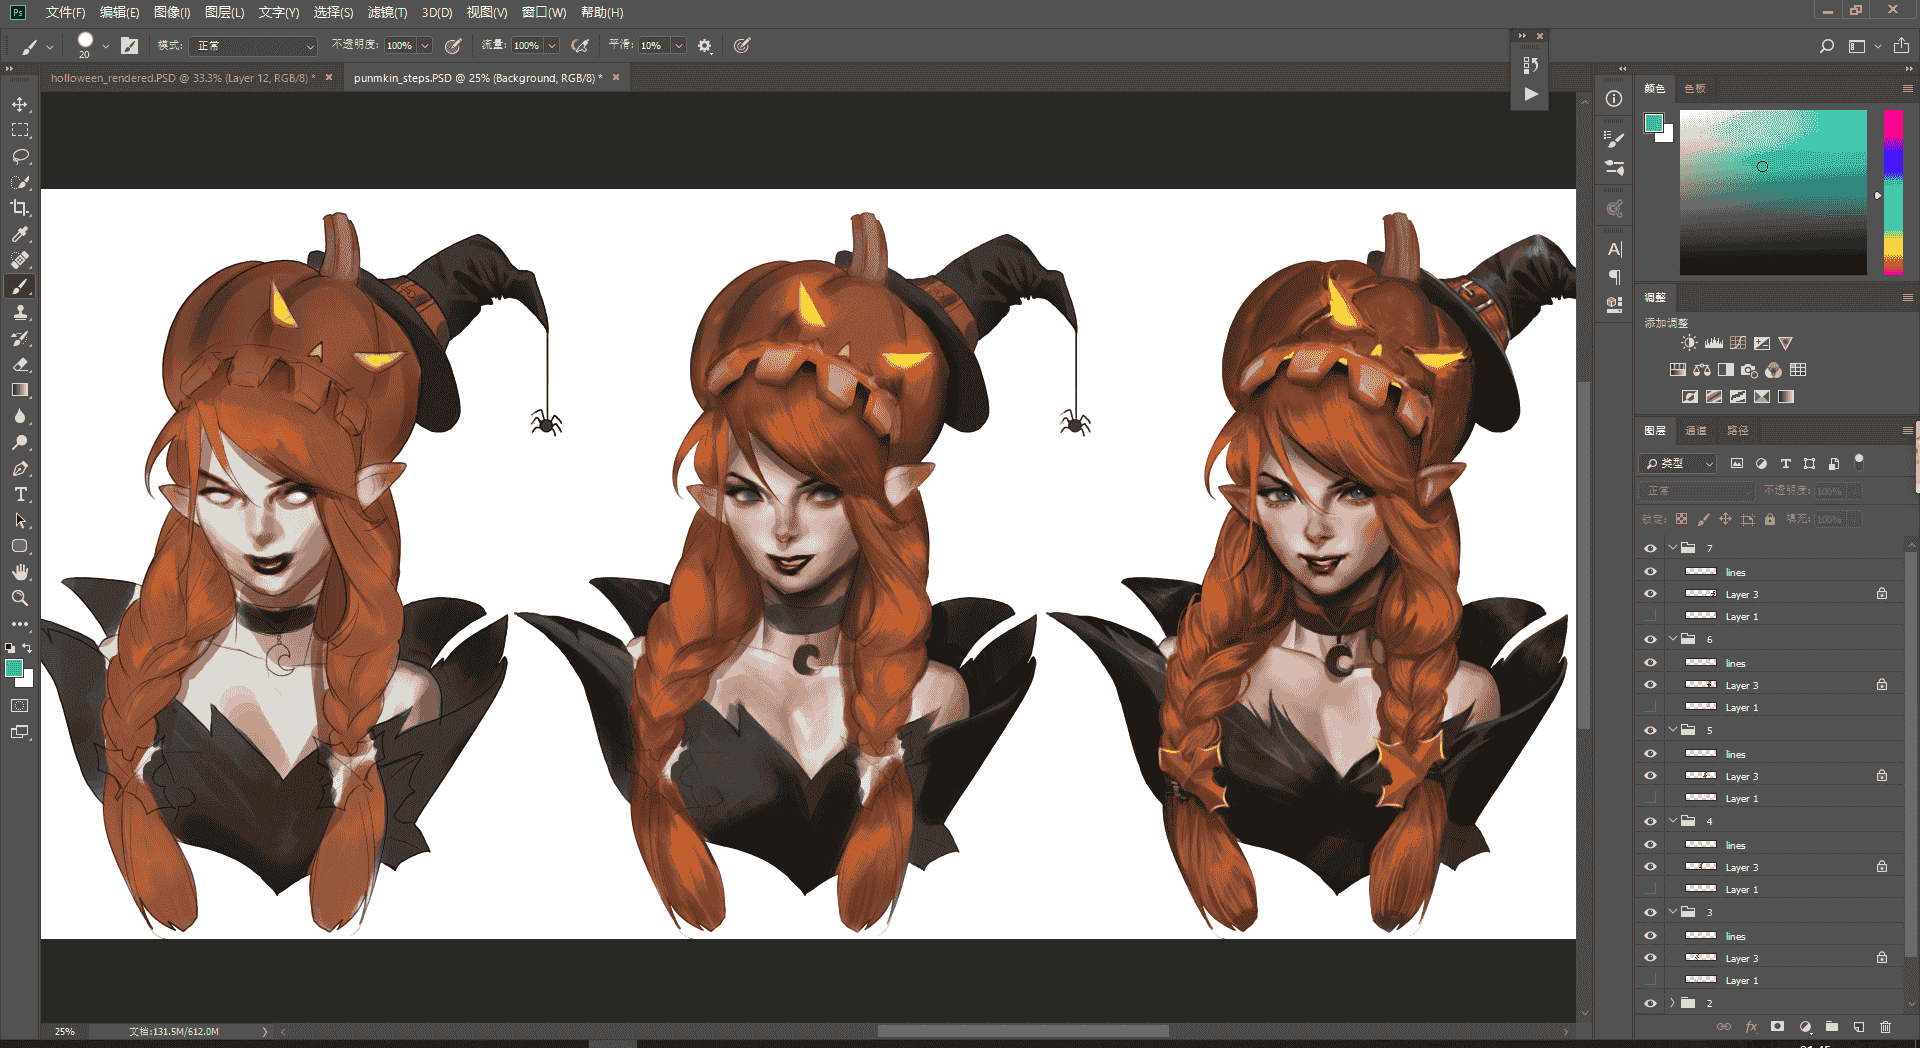Select the Clone Stamp tool
Image resolution: width=1920 pixels, height=1048 pixels.
tap(20, 312)
